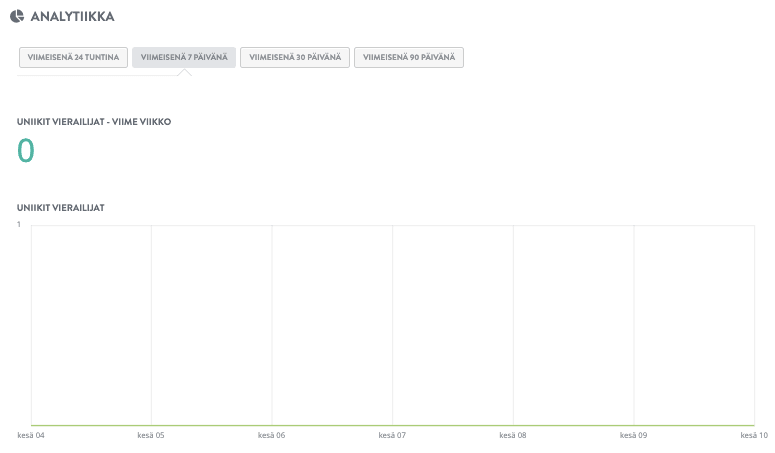Click the kesä 09 axis label
Viewport: 775px width, 453px height.
click(633, 435)
